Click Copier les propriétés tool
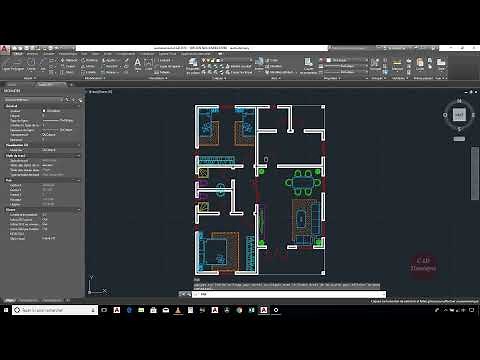 pyautogui.click(x=308, y=65)
